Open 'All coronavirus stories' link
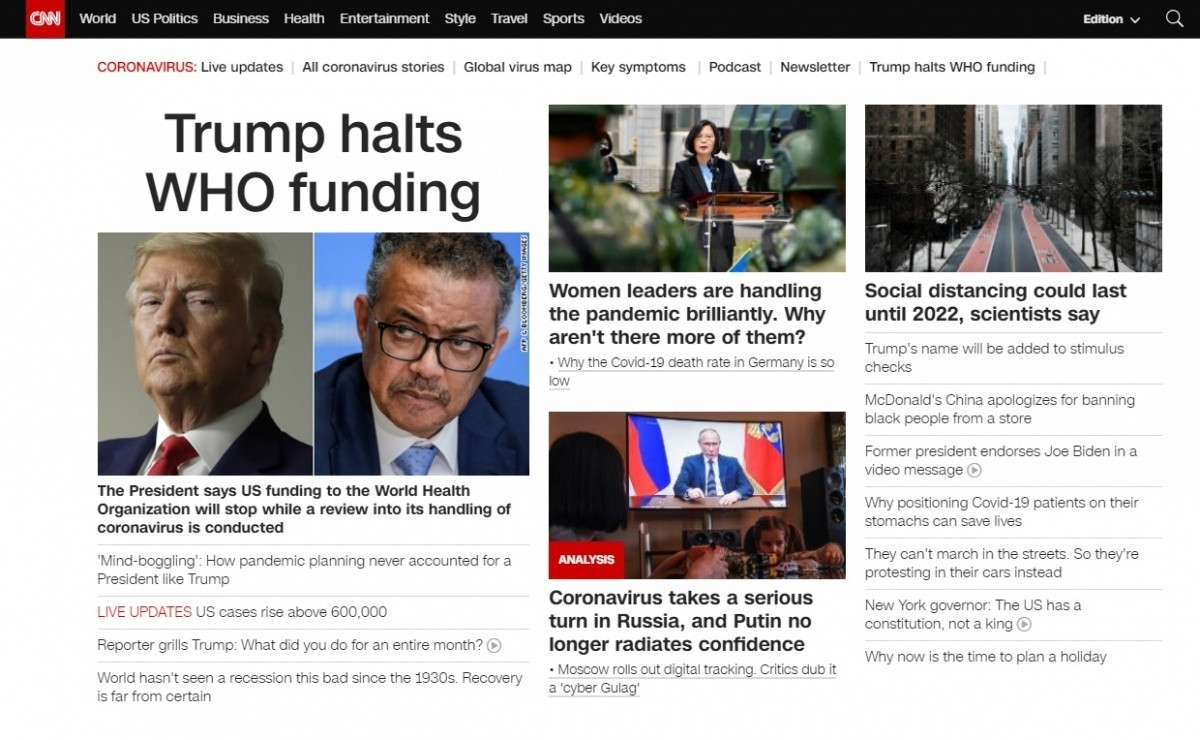This screenshot has height=740, width=1200. pos(373,67)
